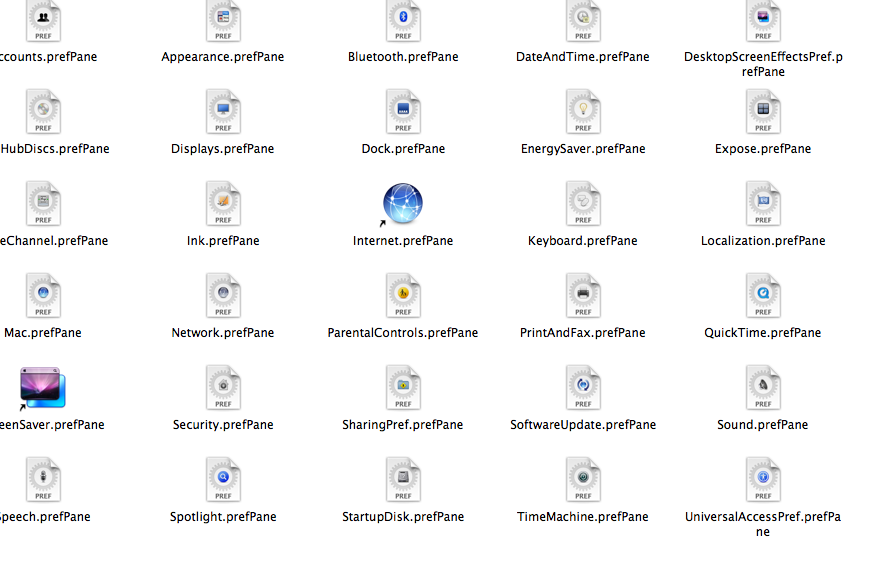Select the "Internet.prefPane" file name
This screenshot has height=570, width=874.
click(x=403, y=241)
